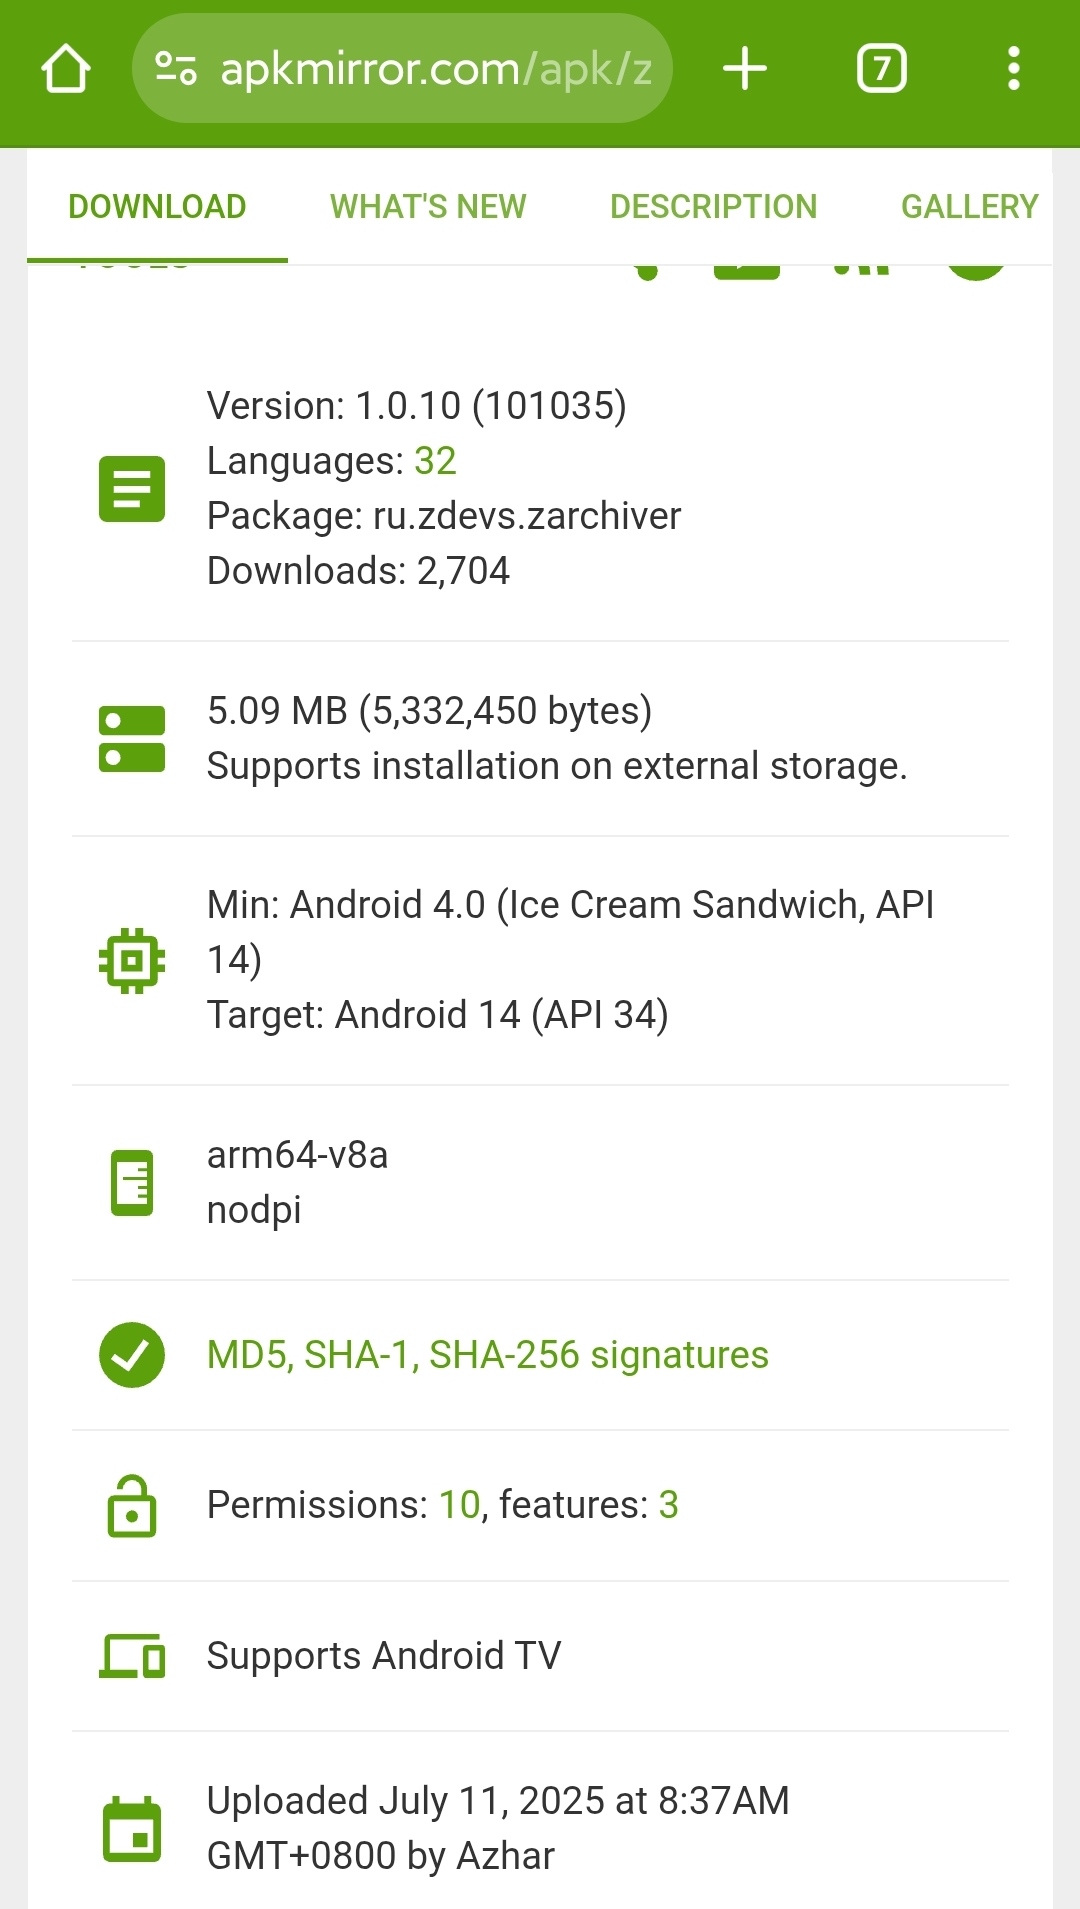1080x1909 pixels.
Task: Tap the site settings icon in address bar
Action: (x=176, y=69)
